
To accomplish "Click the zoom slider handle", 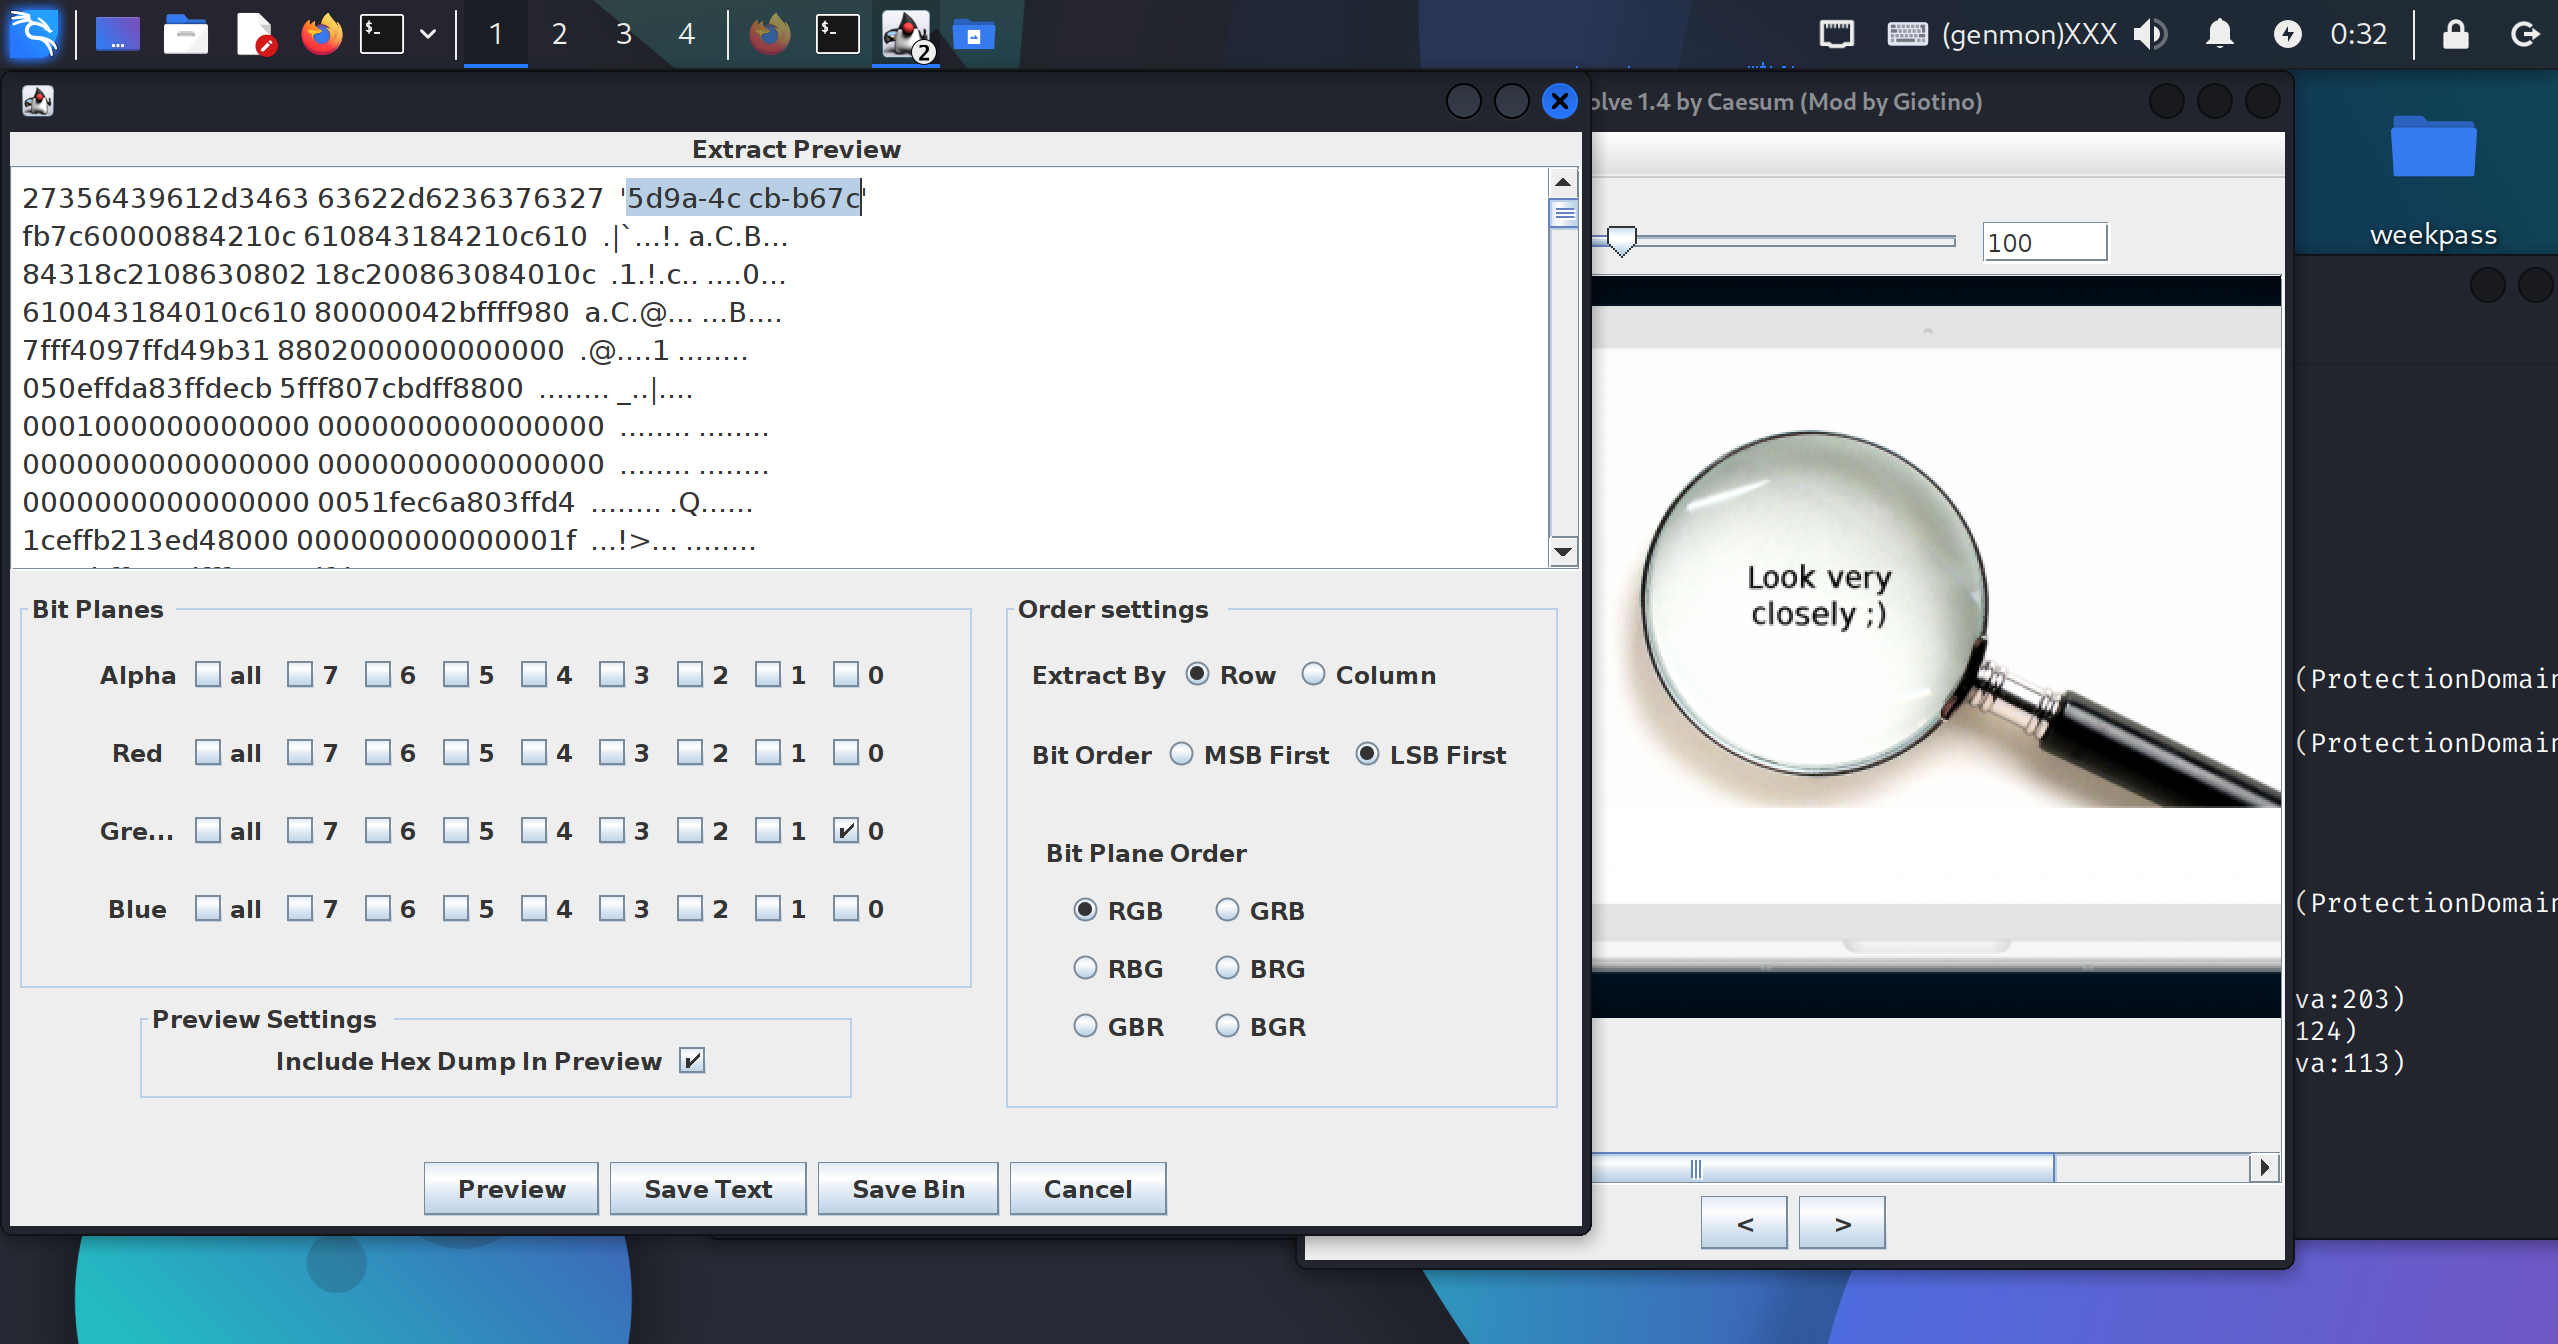I will pos(1621,241).
